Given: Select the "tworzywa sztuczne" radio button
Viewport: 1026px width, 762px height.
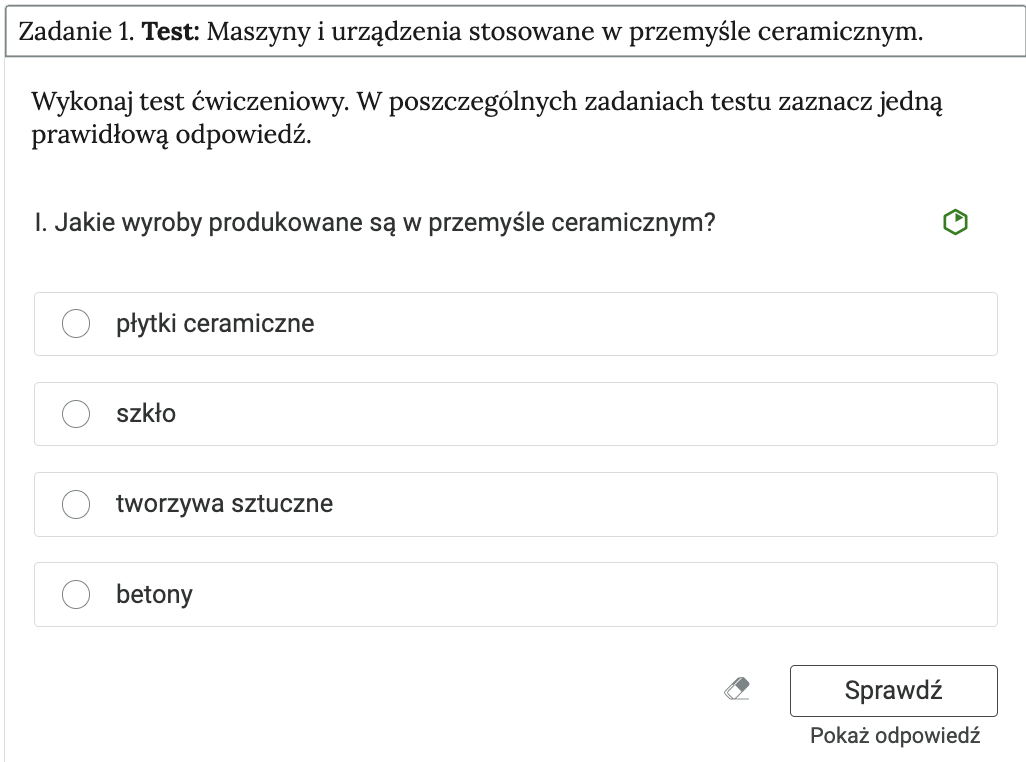Looking at the screenshot, I should point(75,504).
